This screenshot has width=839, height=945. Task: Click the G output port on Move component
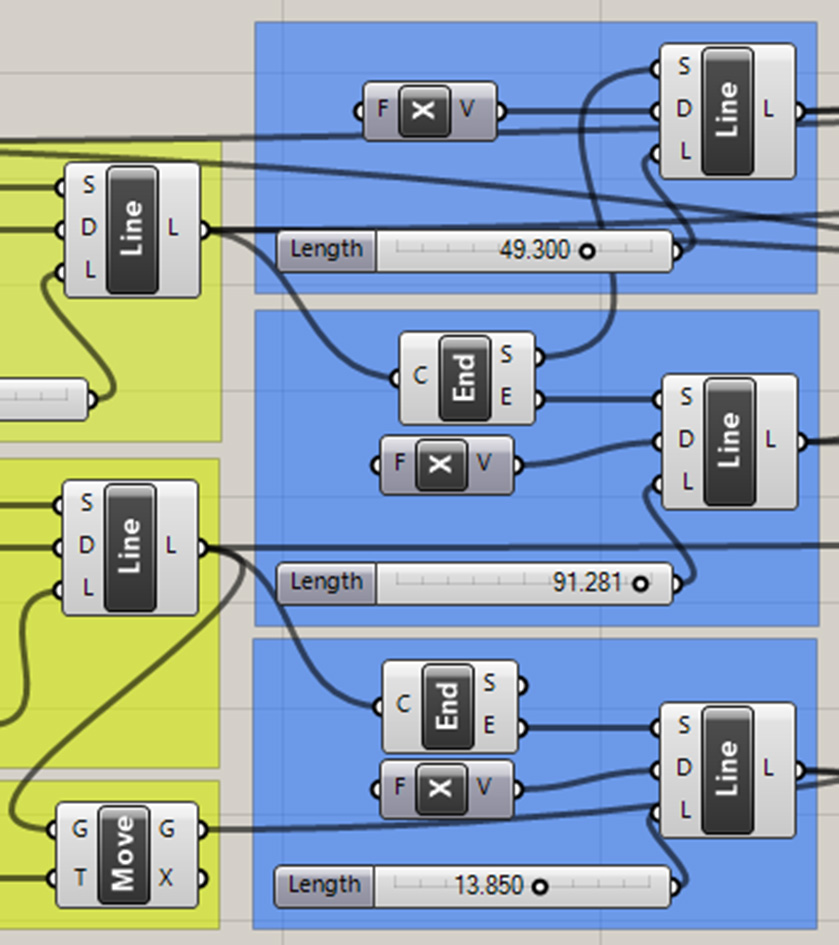[x=203, y=830]
